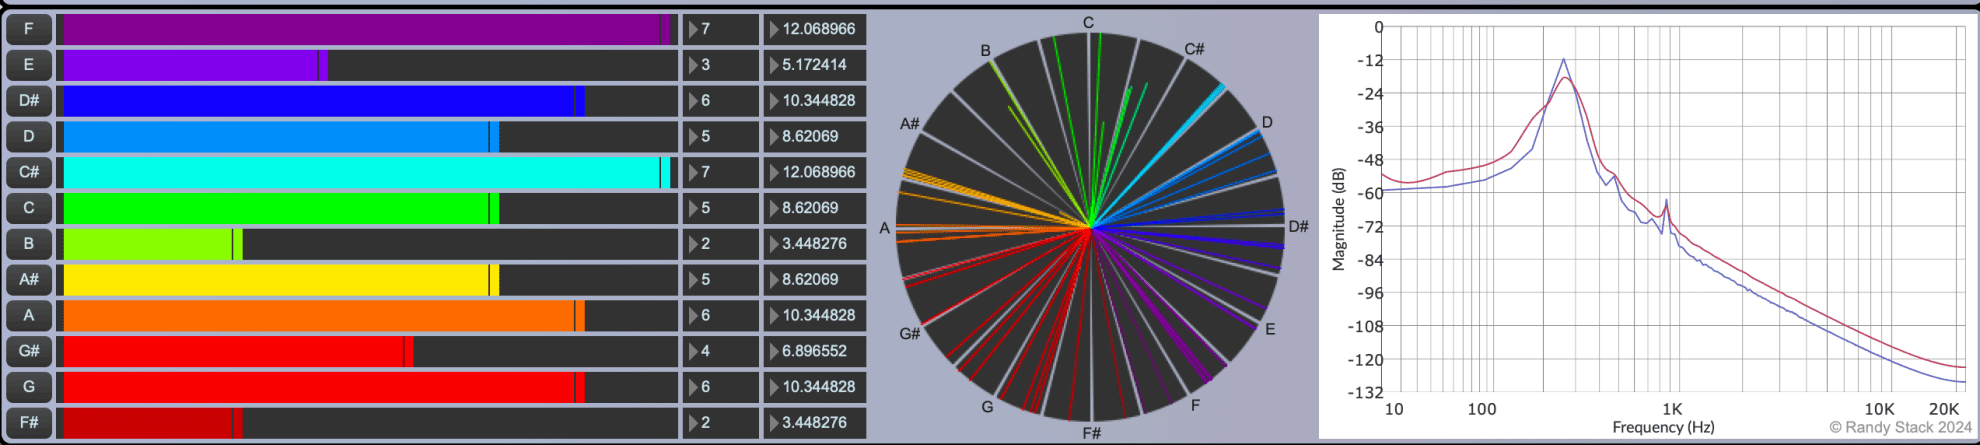This screenshot has width=1980, height=445.
Task: Set the yellow A# slider level
Action: tap(366, 279)
